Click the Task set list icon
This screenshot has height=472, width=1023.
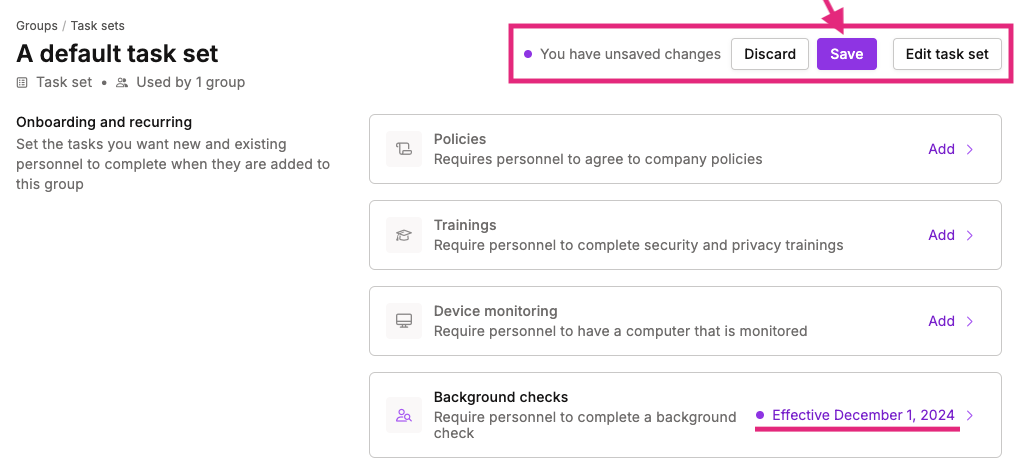coord(22,83)
